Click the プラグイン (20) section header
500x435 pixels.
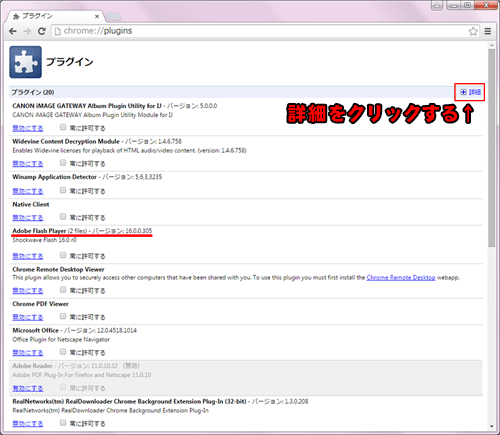point(33,92)
